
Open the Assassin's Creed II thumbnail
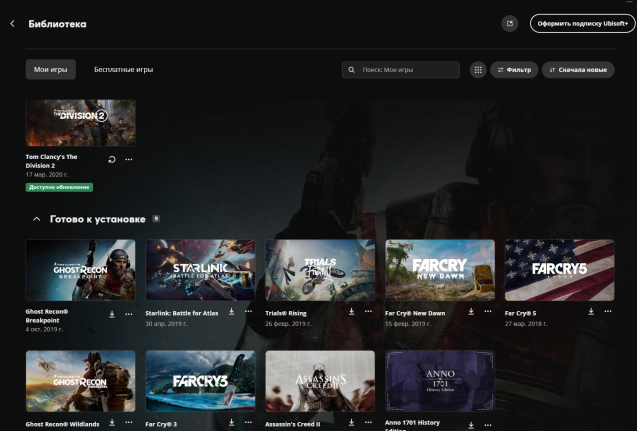[320, 381]
